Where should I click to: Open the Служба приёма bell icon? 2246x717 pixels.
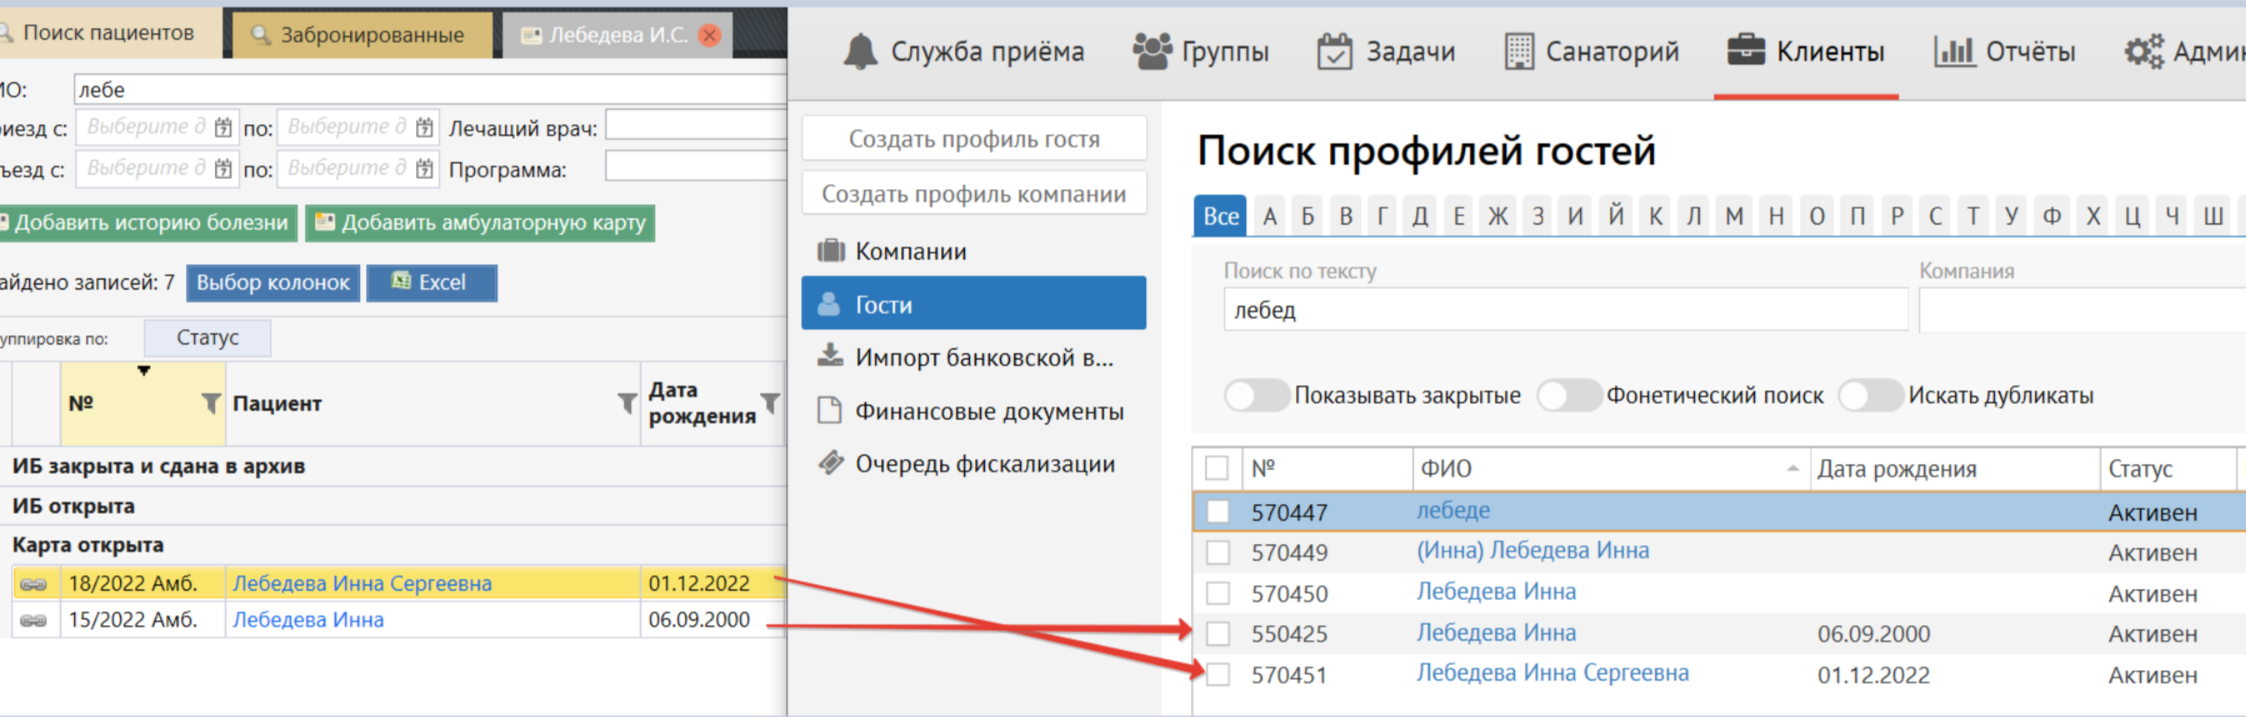[860, 51]
